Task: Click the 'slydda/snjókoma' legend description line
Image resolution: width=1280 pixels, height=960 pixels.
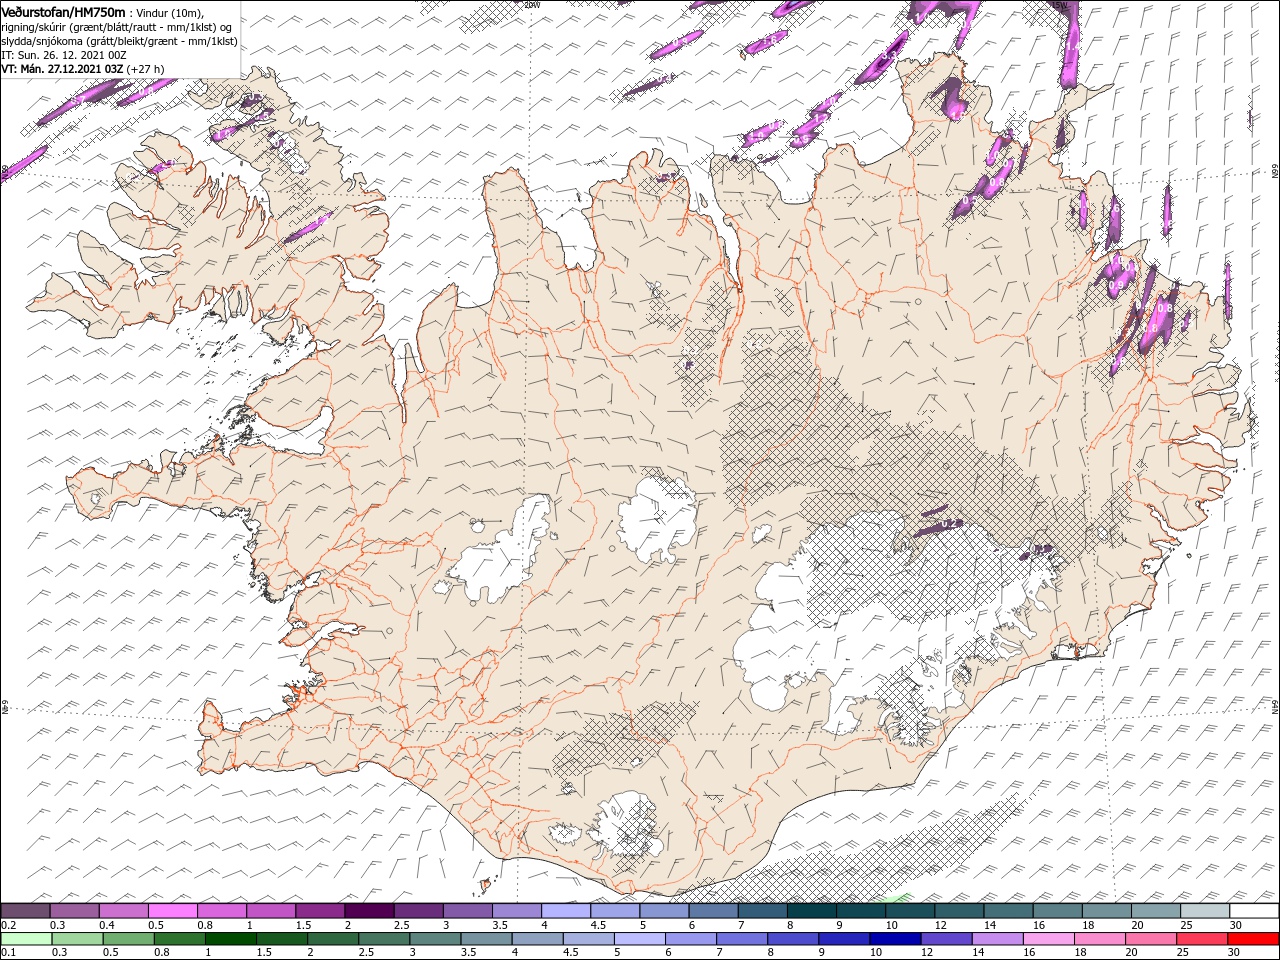Action: coord(119,41)
